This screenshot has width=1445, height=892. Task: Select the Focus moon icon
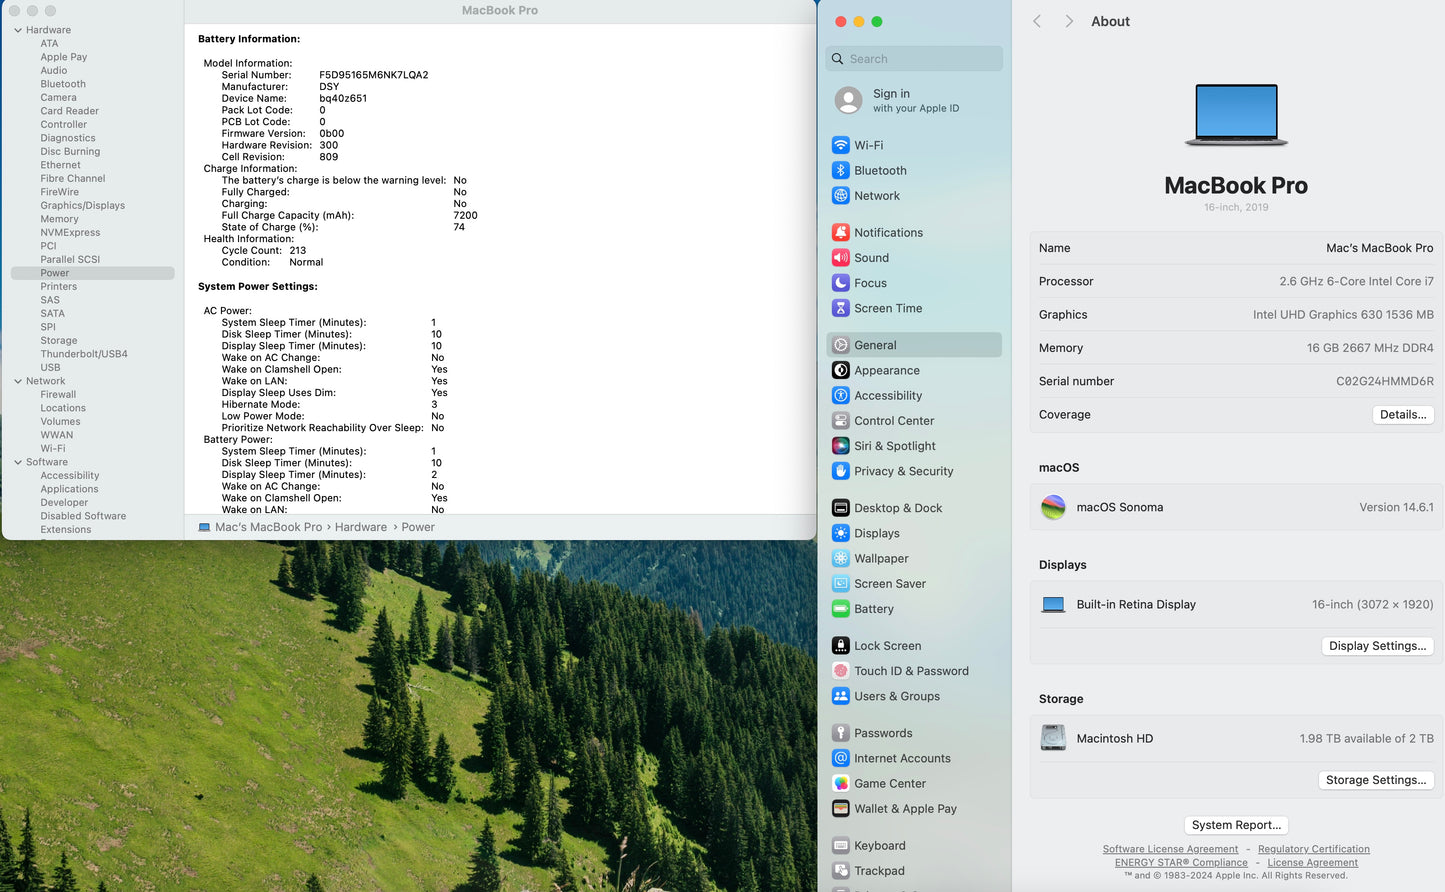click(x=841, y=283)
